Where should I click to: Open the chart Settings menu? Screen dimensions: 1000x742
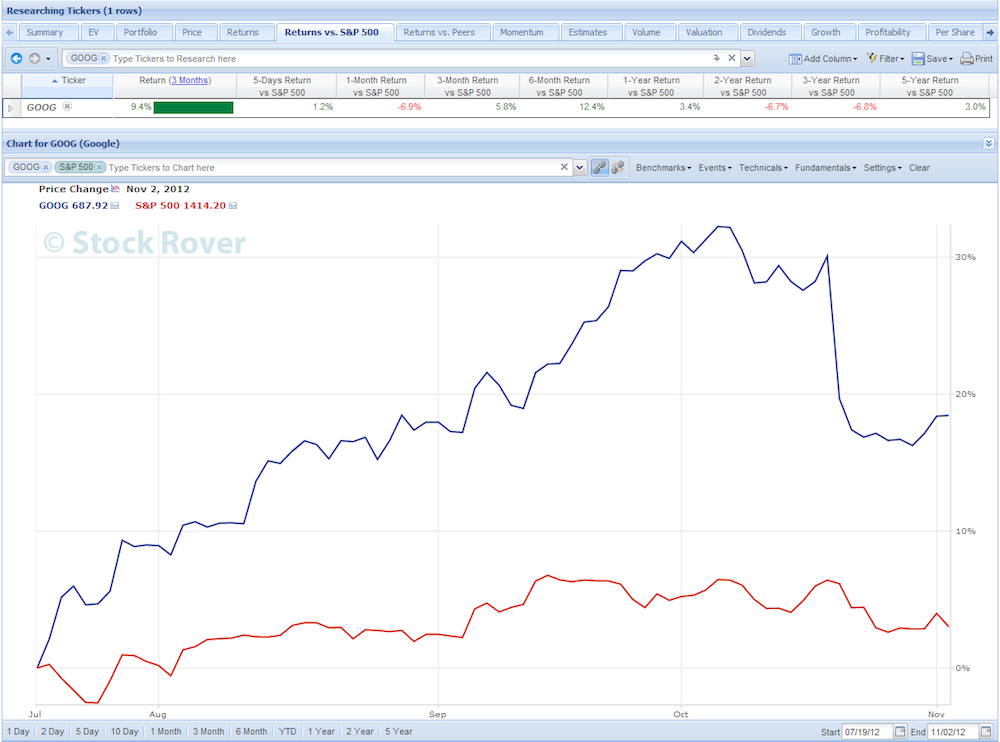(882, 168)
